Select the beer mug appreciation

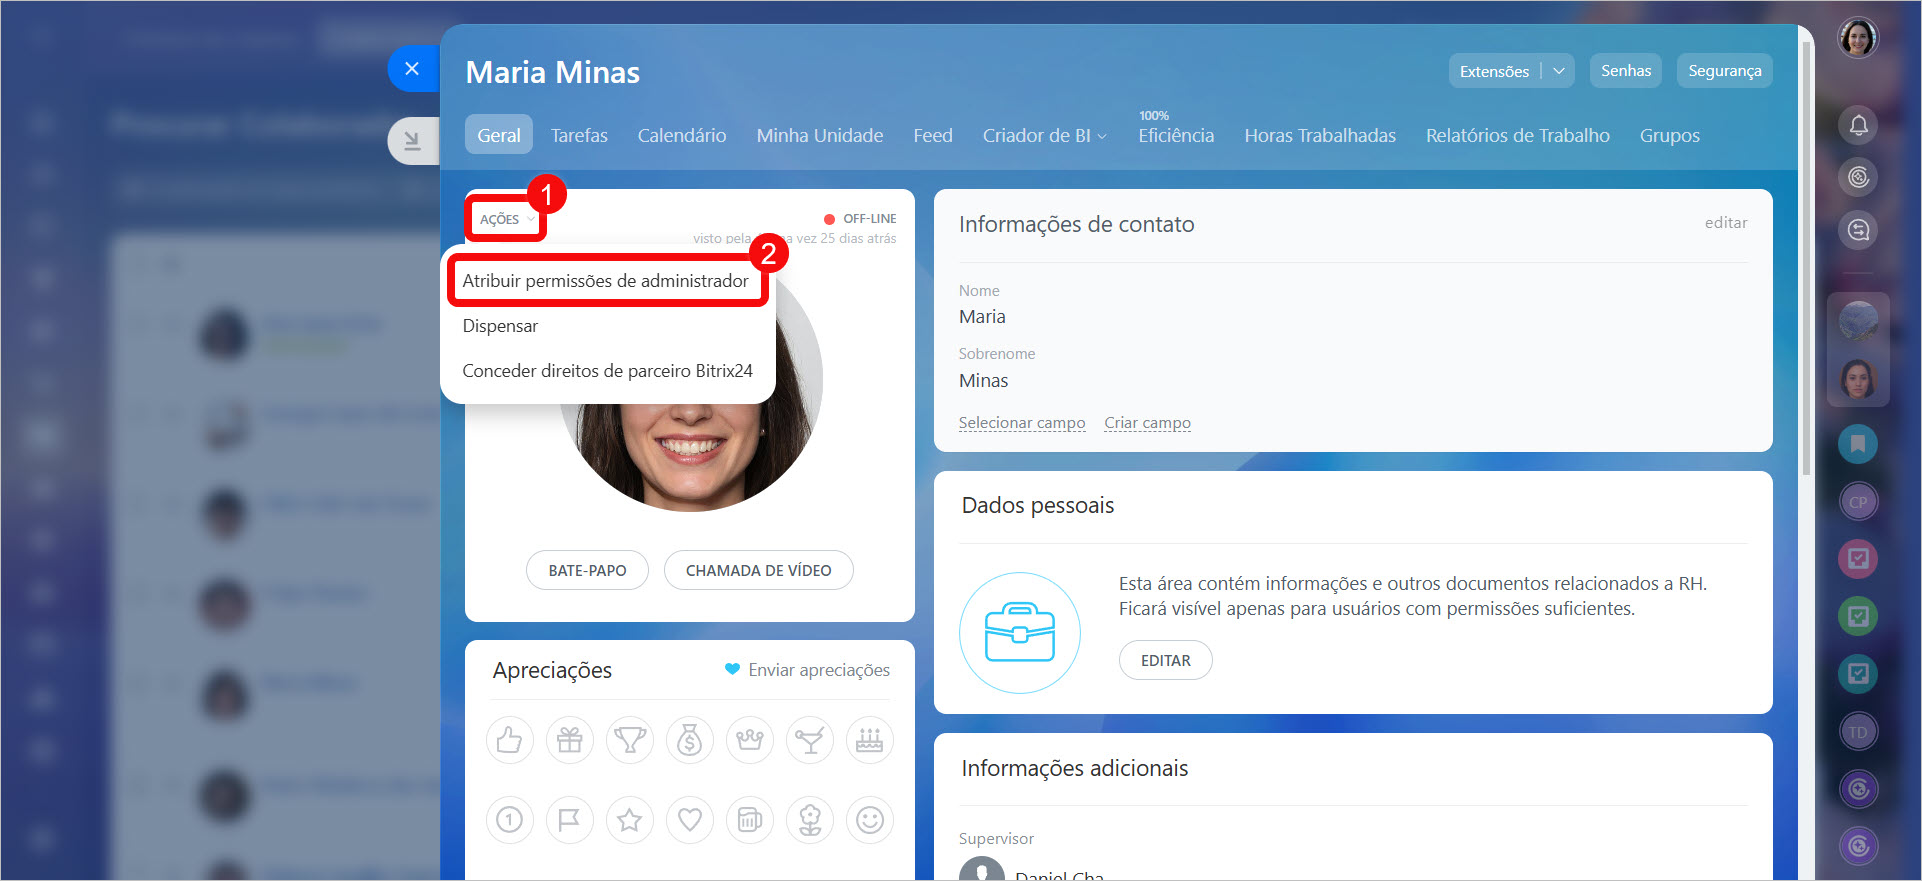coord(750,820)
